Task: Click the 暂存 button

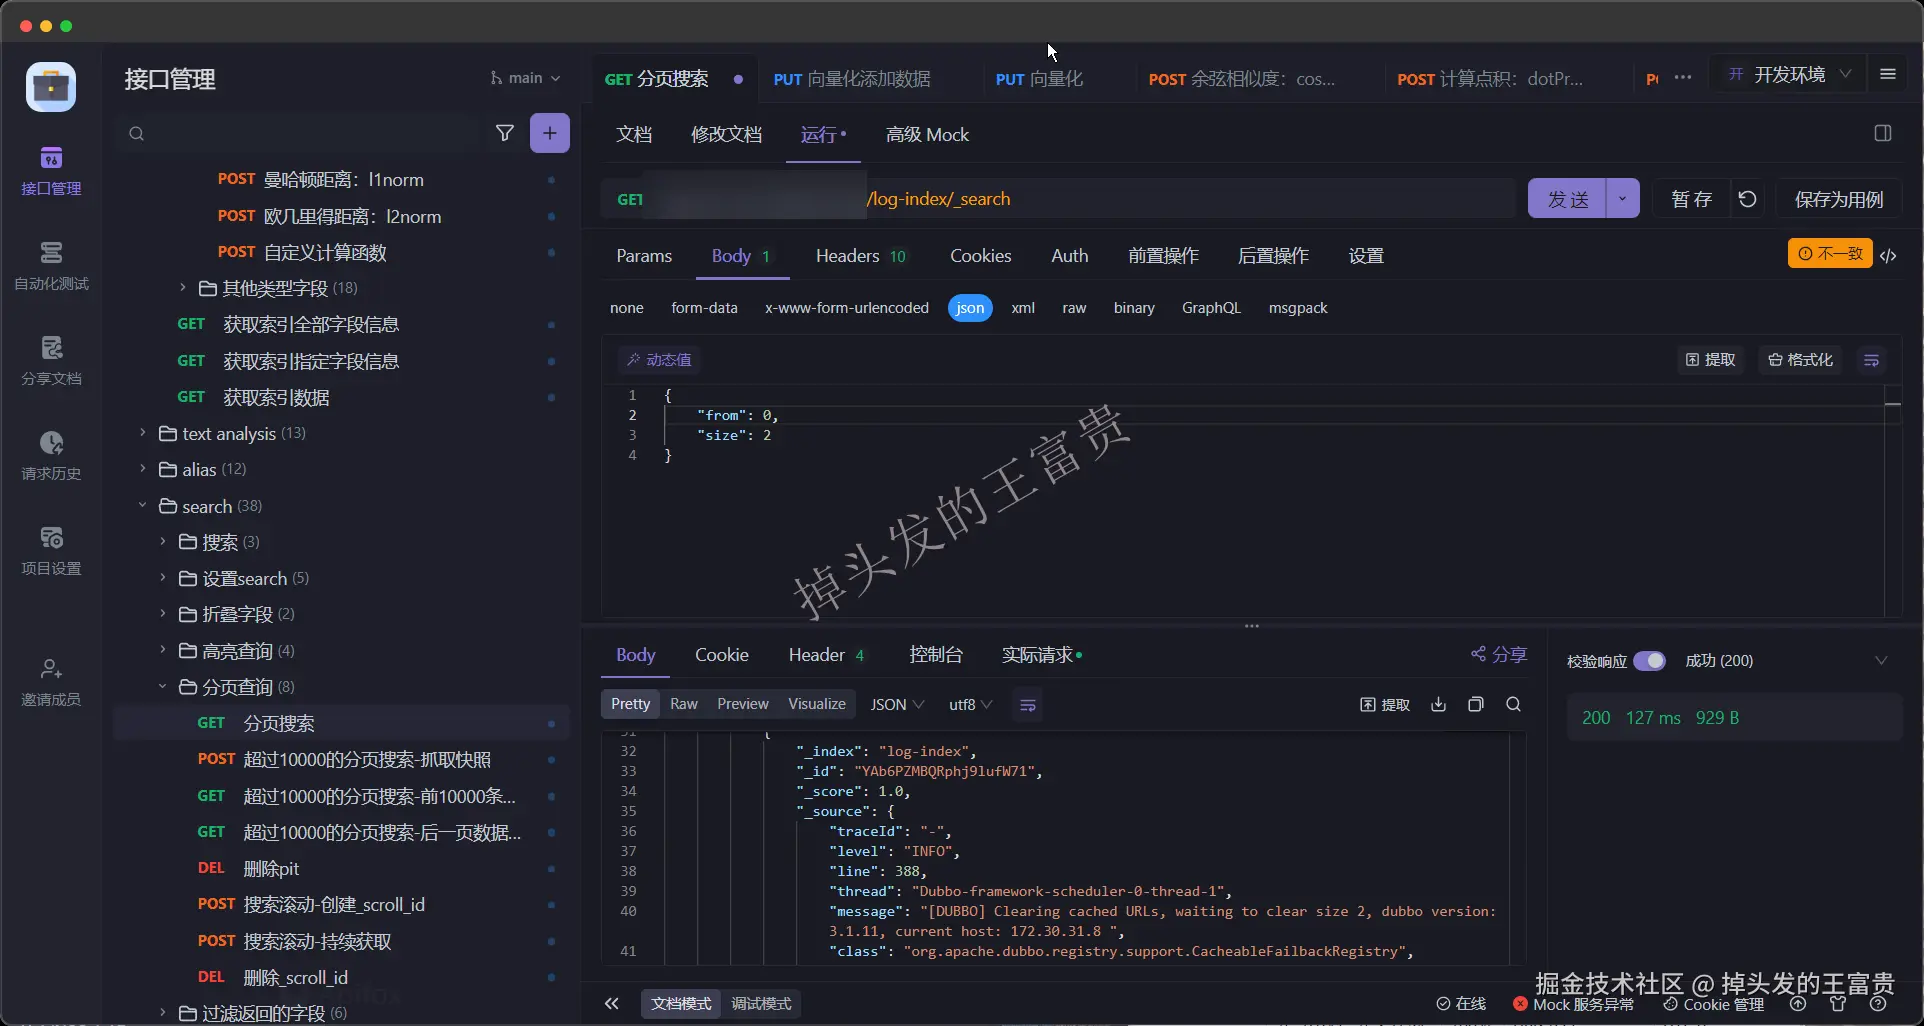Action: [x=1692, y=199]
